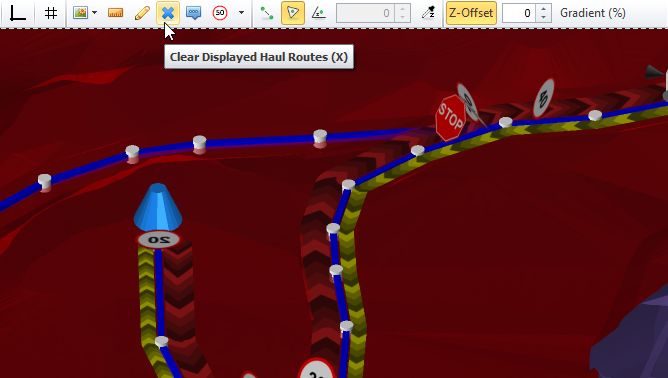Screen dimensions: 668x378
Task: Click Clear Displayed Haul Routes icon
Action: [168, 13]
